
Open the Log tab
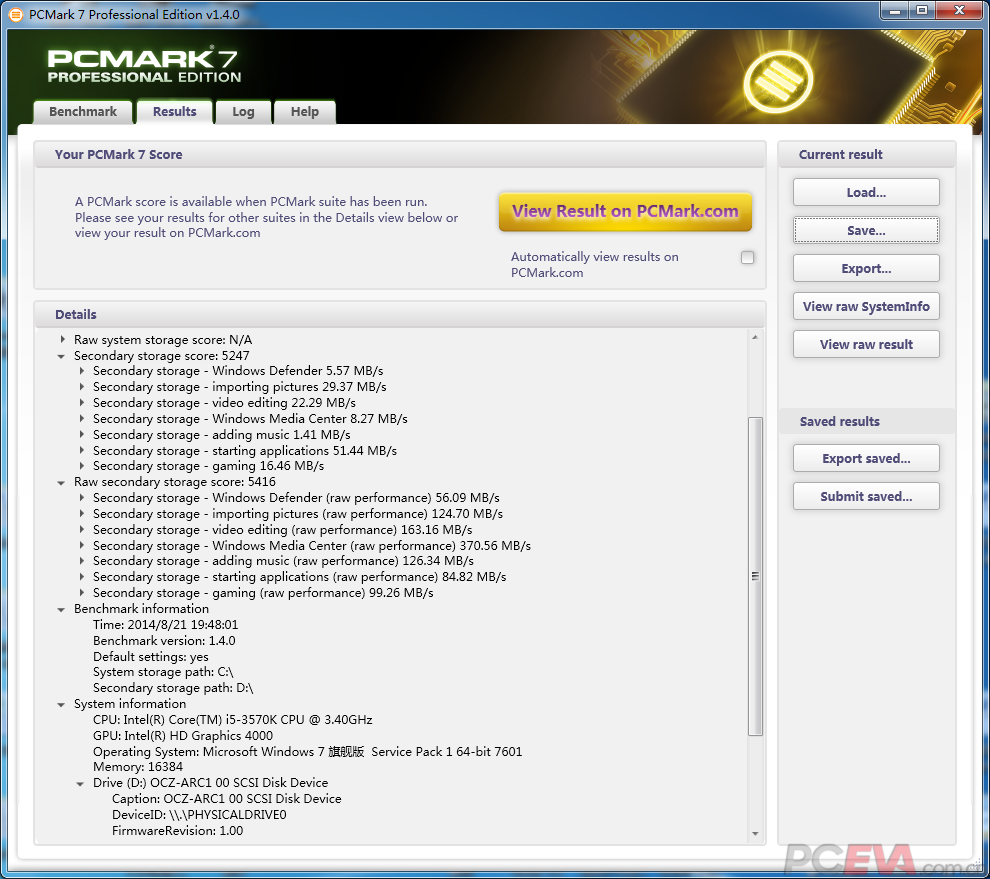tap(243, 112)
